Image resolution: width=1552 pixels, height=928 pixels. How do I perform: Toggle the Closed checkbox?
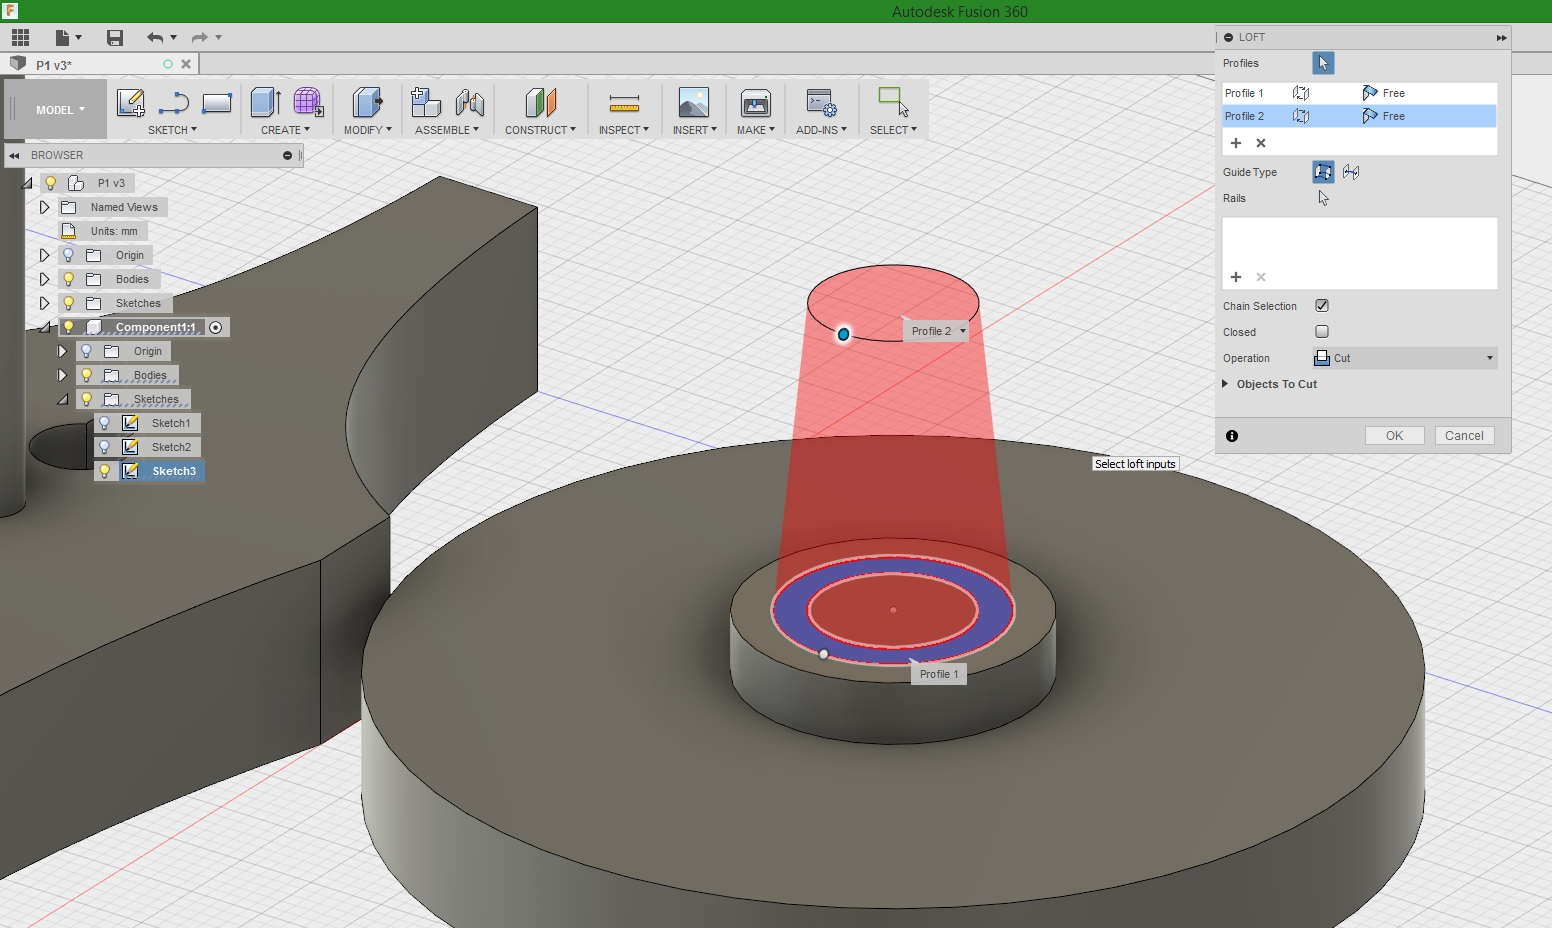(1322, 332)
